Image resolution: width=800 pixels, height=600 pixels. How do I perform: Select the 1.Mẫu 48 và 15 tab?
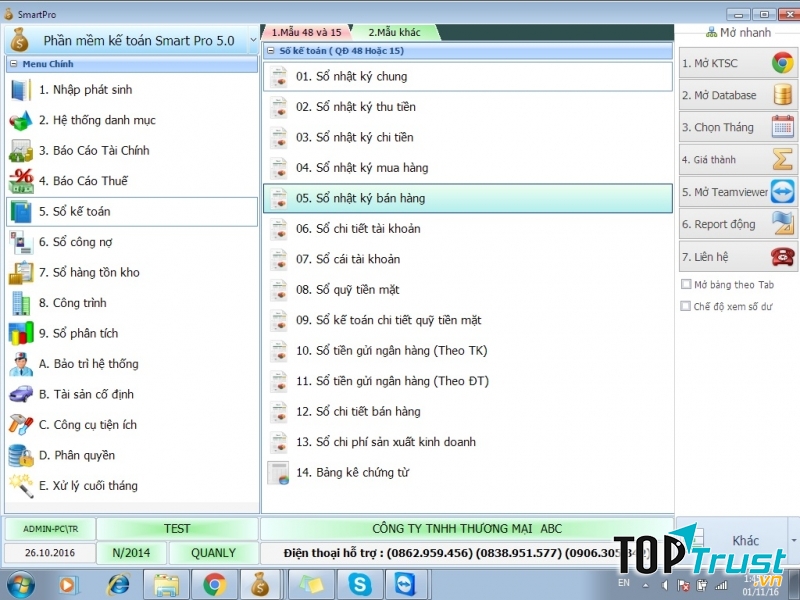tap(306, 32)
